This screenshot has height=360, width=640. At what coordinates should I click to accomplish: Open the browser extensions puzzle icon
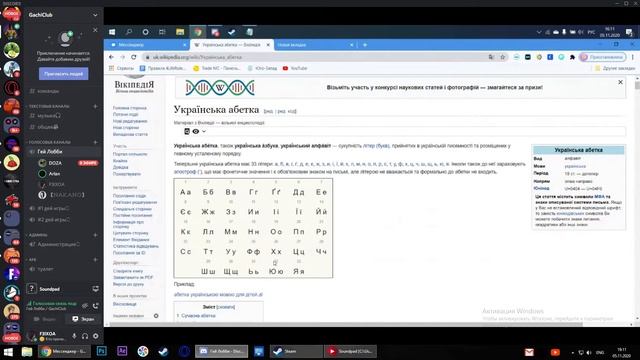click(x=572, y=57)
